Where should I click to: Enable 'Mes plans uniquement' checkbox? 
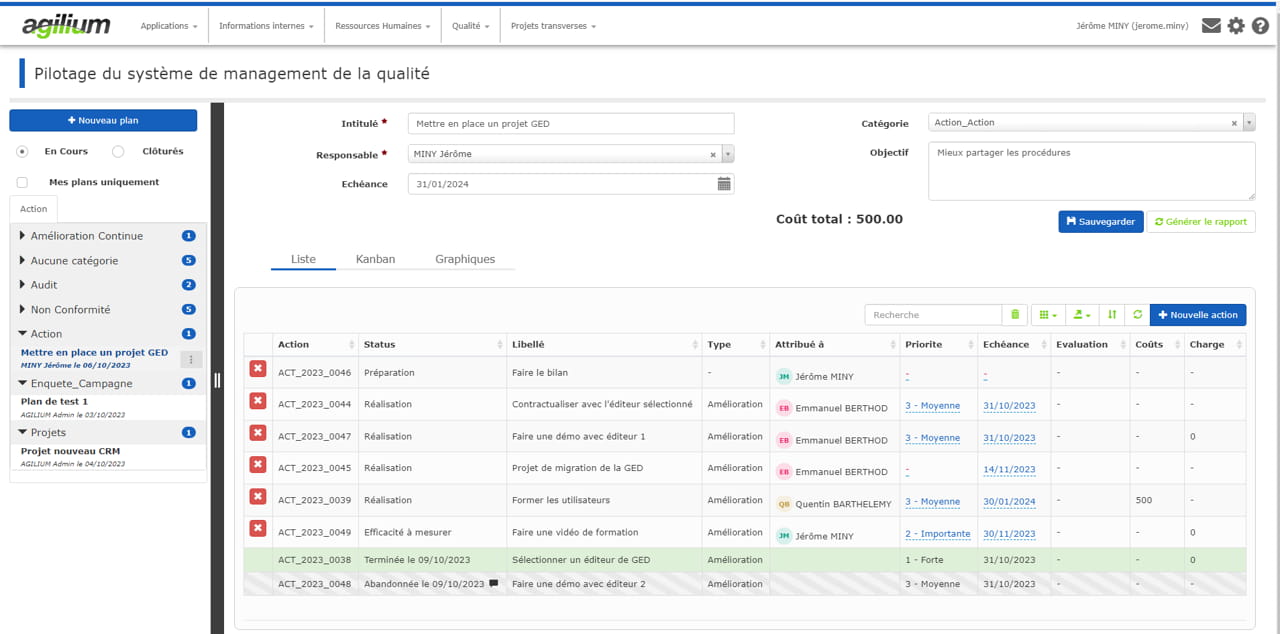coord(21,182)
